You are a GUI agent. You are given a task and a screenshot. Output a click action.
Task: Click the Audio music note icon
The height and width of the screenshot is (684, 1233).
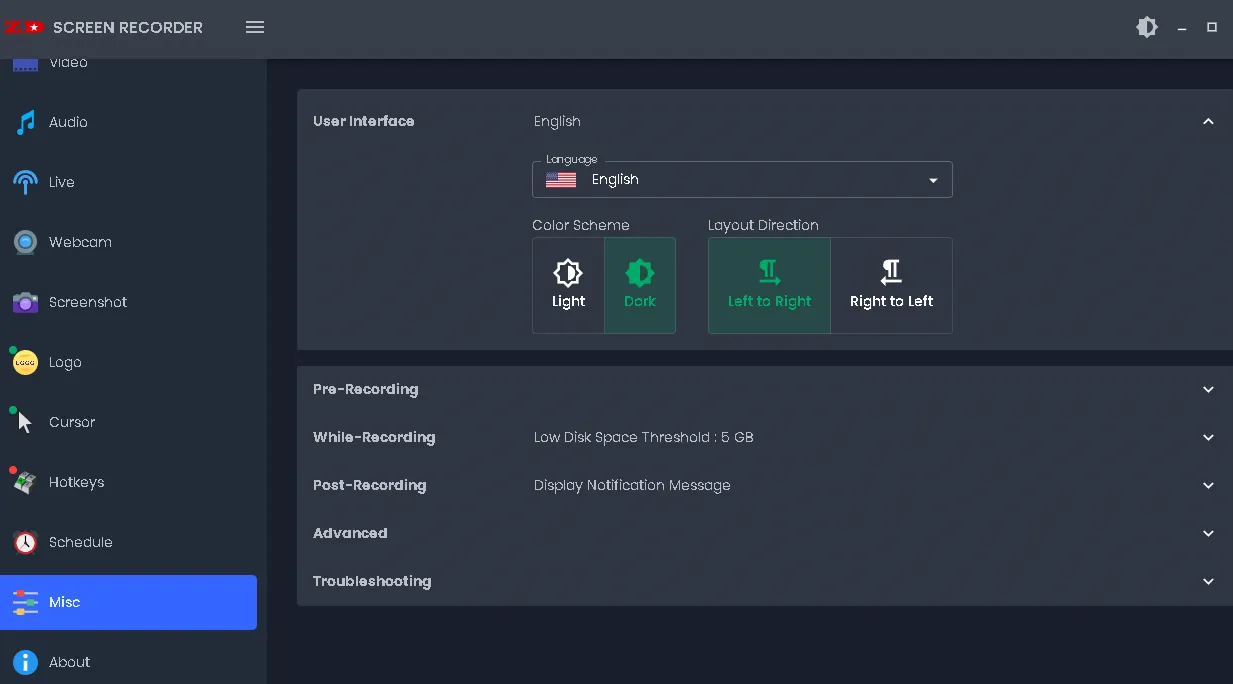point(26,122)
